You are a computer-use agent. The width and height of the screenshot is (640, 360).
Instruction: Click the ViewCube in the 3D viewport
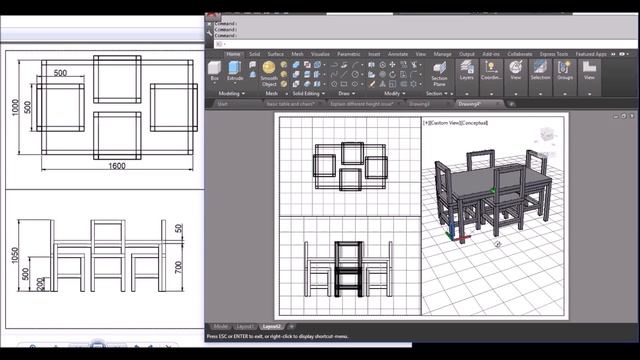[546, 135]
